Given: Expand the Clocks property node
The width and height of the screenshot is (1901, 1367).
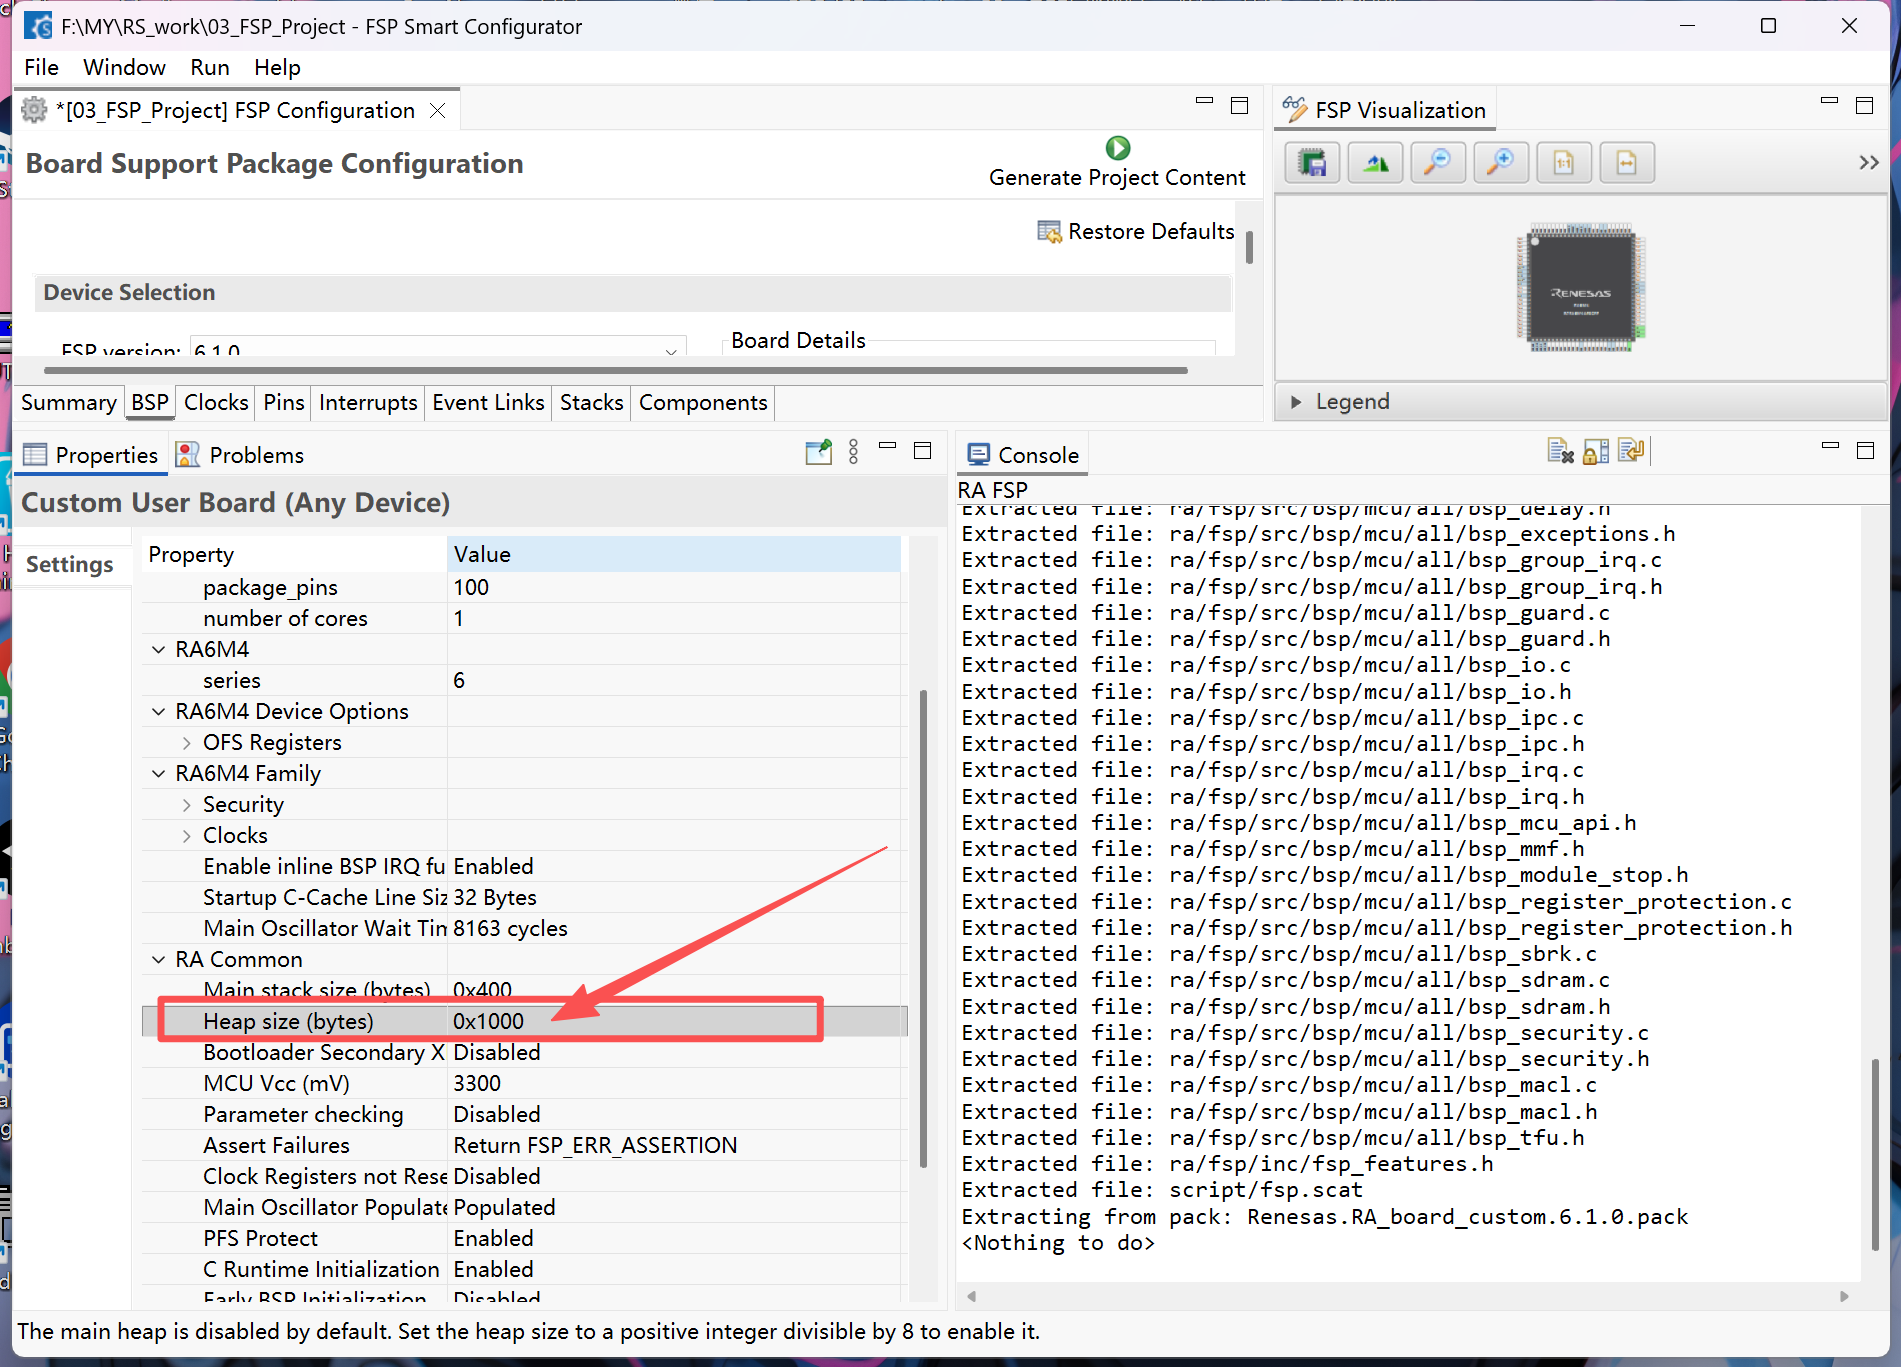Looking at the screenshot, I should [x=186, y=836].
